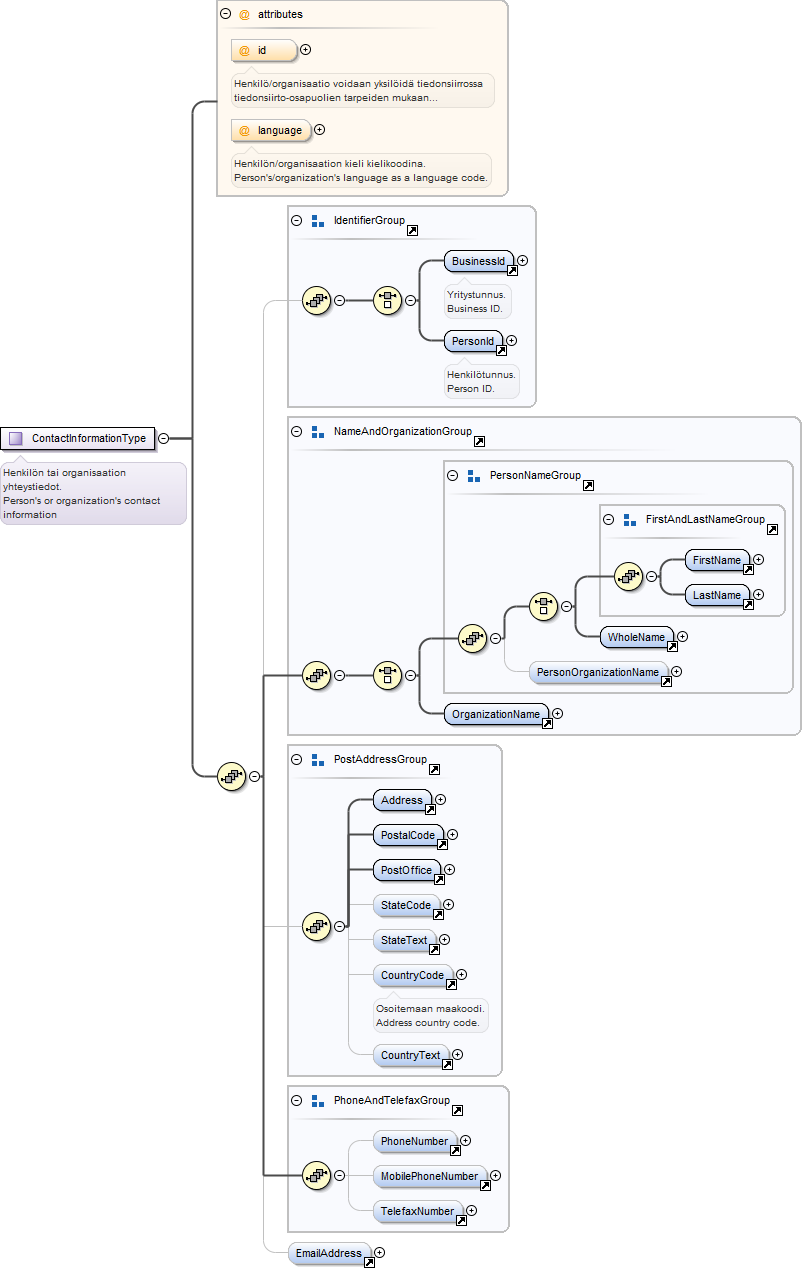Click the choice compositor icon in IdentifierGroup

tap(388, 299)
